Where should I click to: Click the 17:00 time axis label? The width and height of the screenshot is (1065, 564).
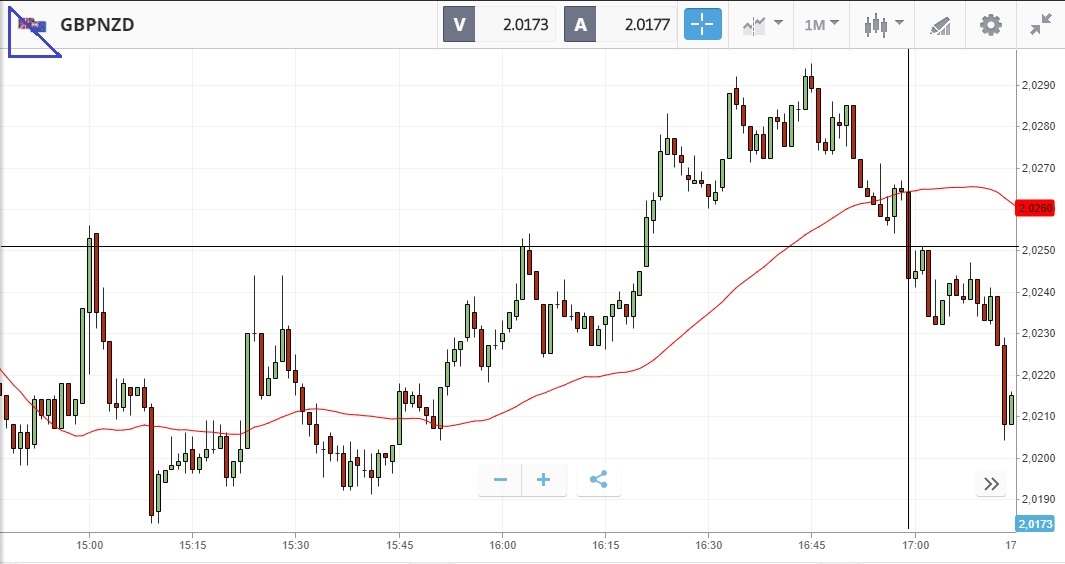(915, 546)
